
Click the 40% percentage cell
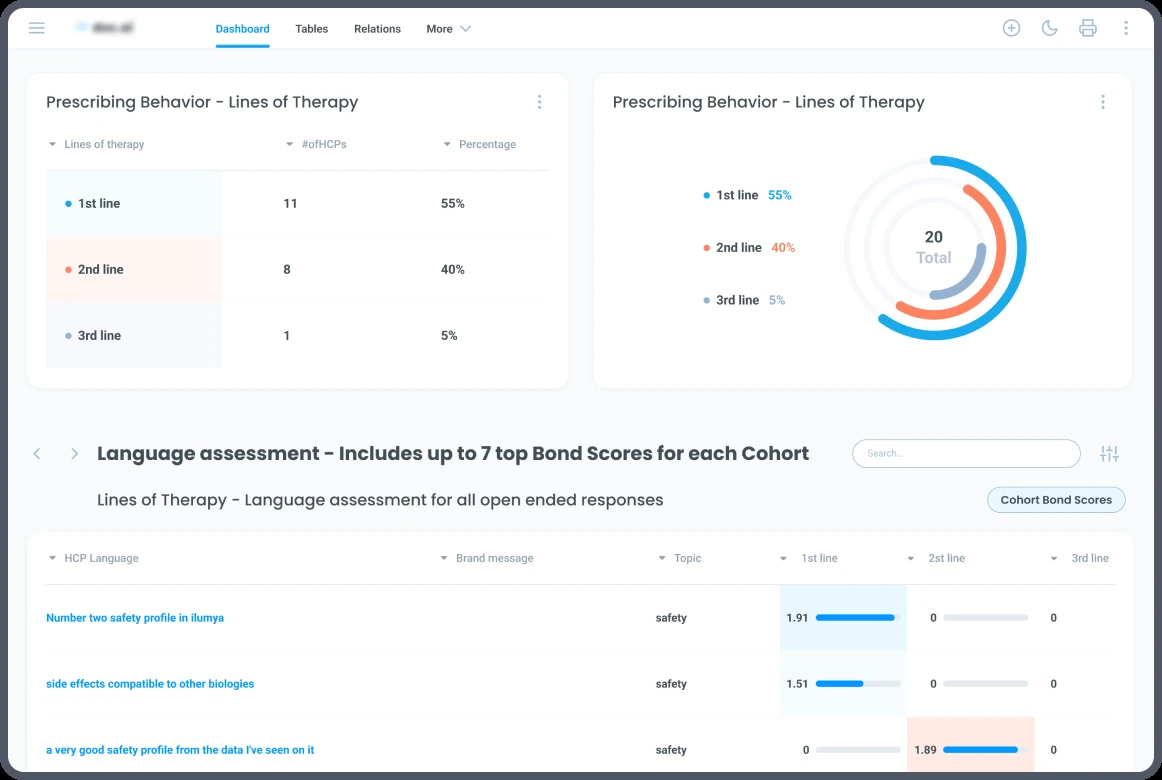click(x=453, y=270)
